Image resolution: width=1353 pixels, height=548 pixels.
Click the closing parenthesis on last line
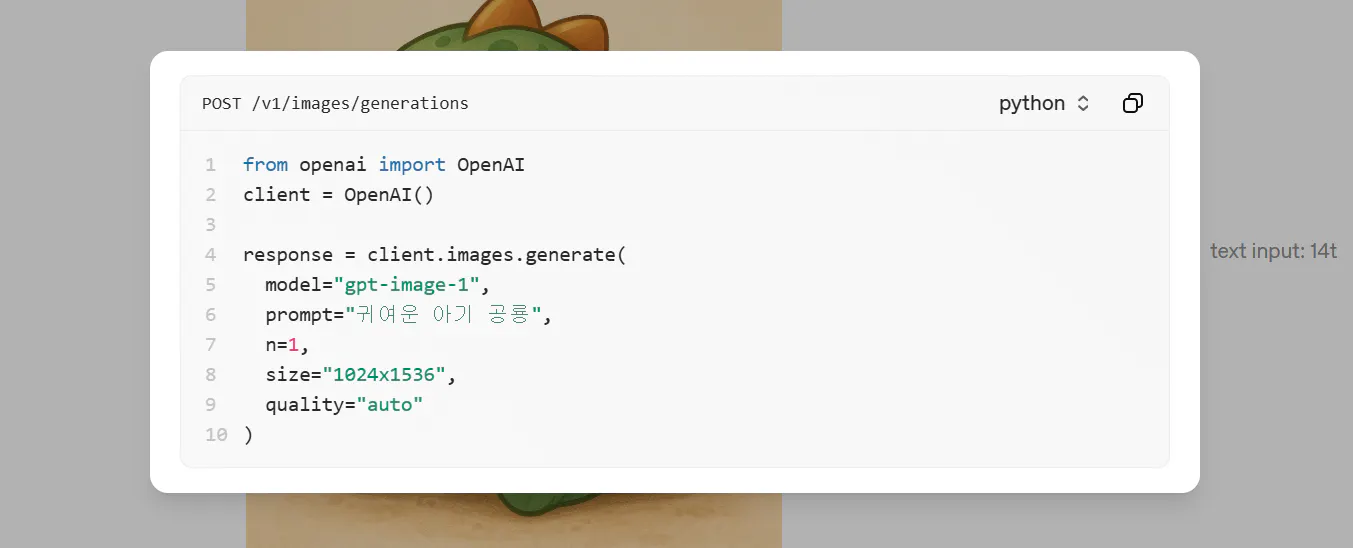click(248, 434)
